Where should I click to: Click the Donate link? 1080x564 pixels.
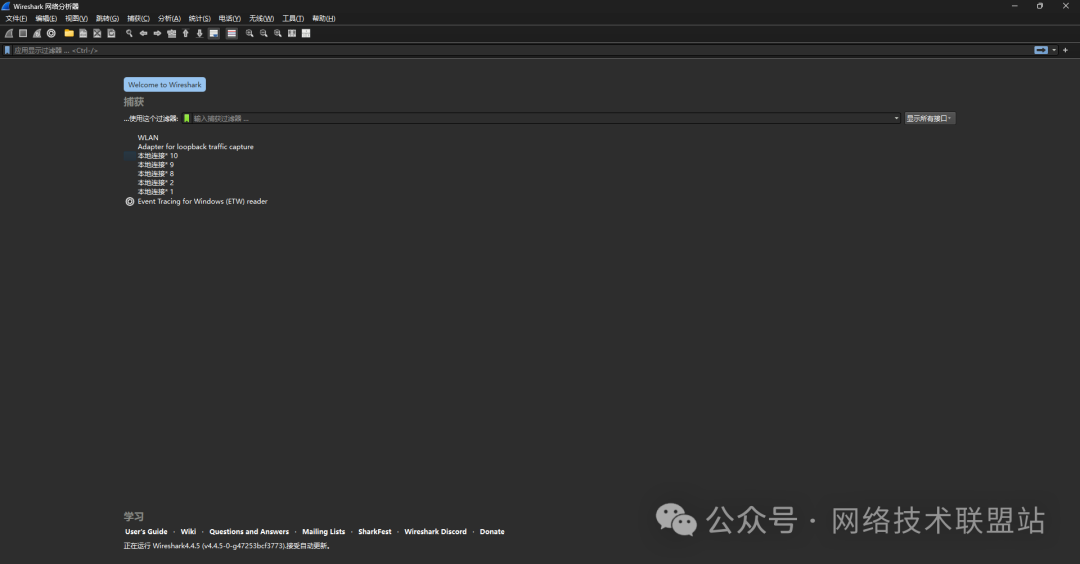tap(492, 532)
